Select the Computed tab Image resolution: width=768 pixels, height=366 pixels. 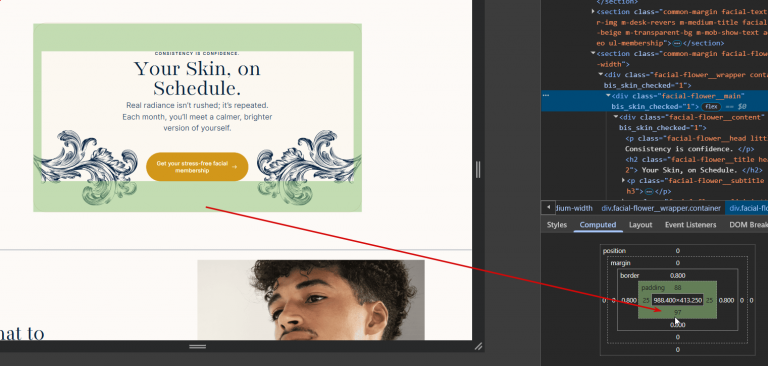coord(598,225)
